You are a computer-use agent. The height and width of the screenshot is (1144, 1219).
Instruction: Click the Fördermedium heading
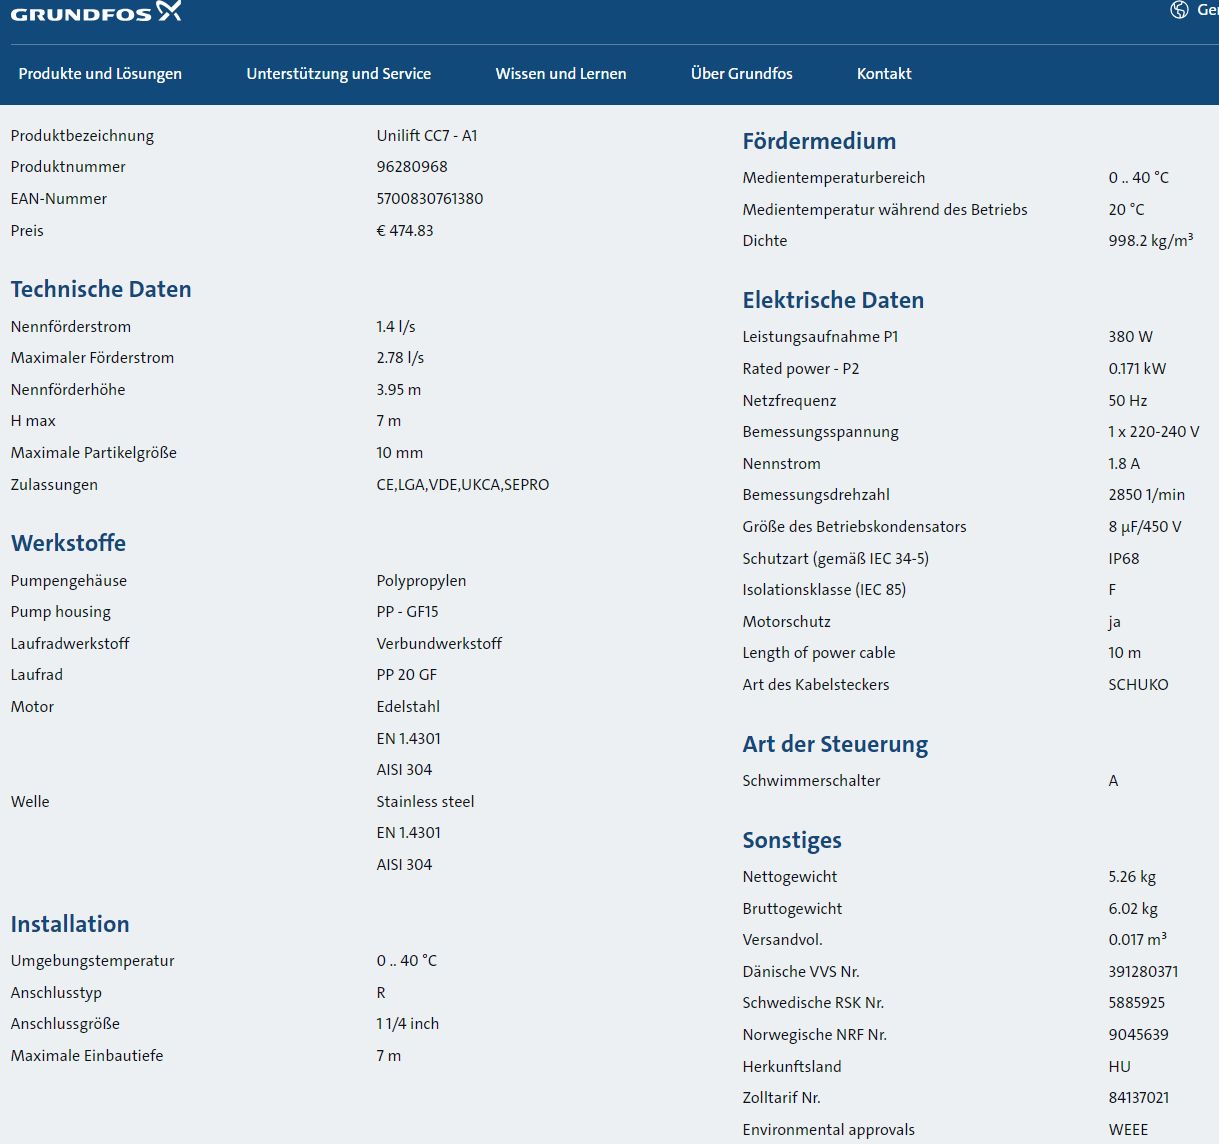[x=819, y=141]
